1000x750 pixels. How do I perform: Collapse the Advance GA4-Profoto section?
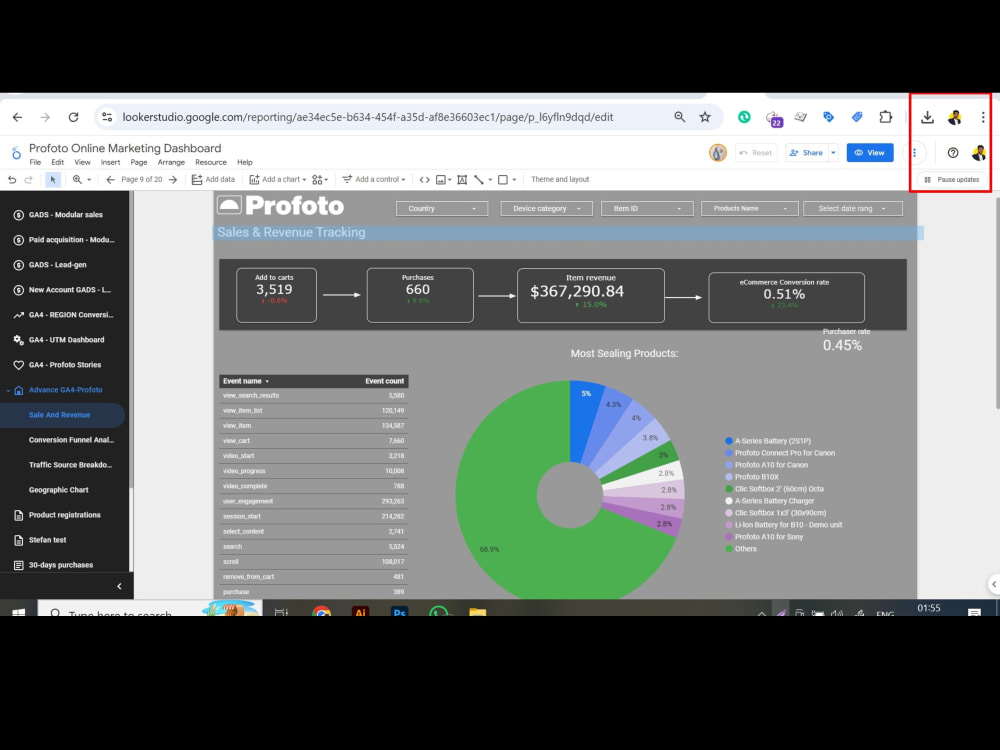pos(8,390)
